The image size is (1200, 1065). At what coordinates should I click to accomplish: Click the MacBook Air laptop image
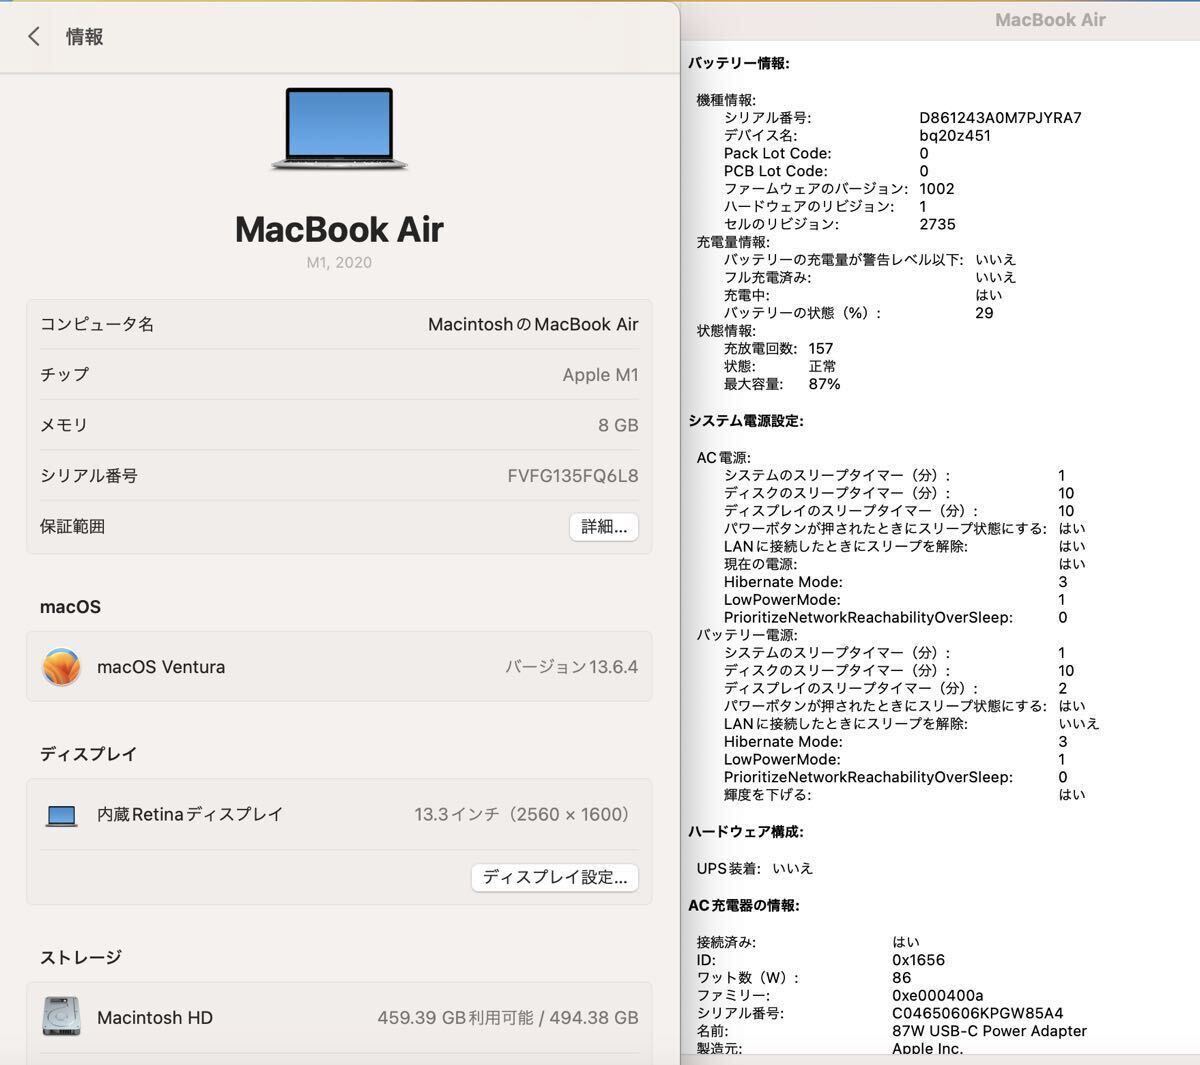(x=340, y=129)
